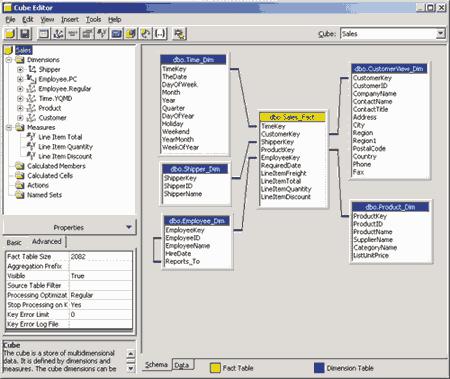Open the File menu
This screenshot has height=379, width=450.
(10, 20)
